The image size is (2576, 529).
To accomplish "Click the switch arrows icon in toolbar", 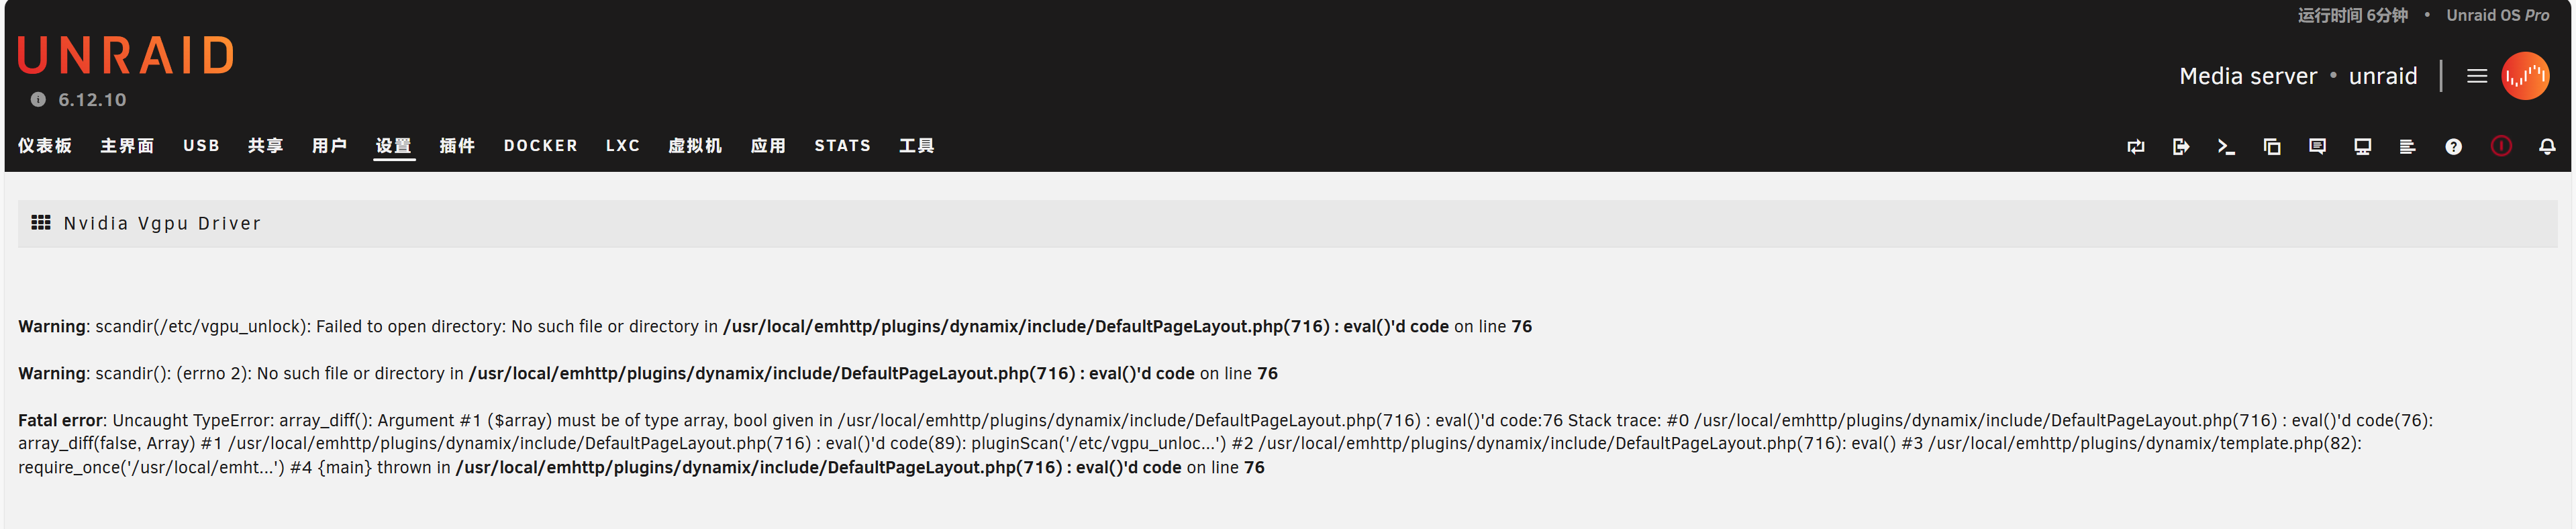I will pos(2136,147).
